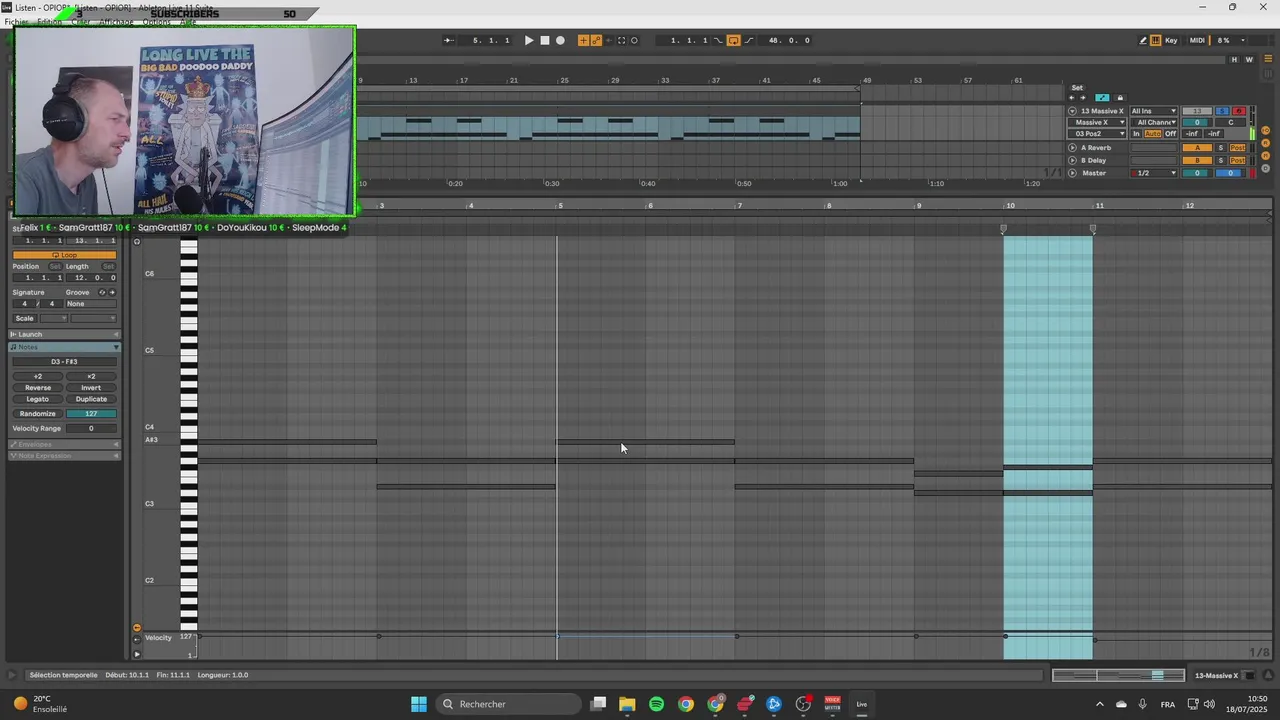Toggle the A Reverb Post button
Viewport: 1280px width, 720px height.
tap(1238, 148)
